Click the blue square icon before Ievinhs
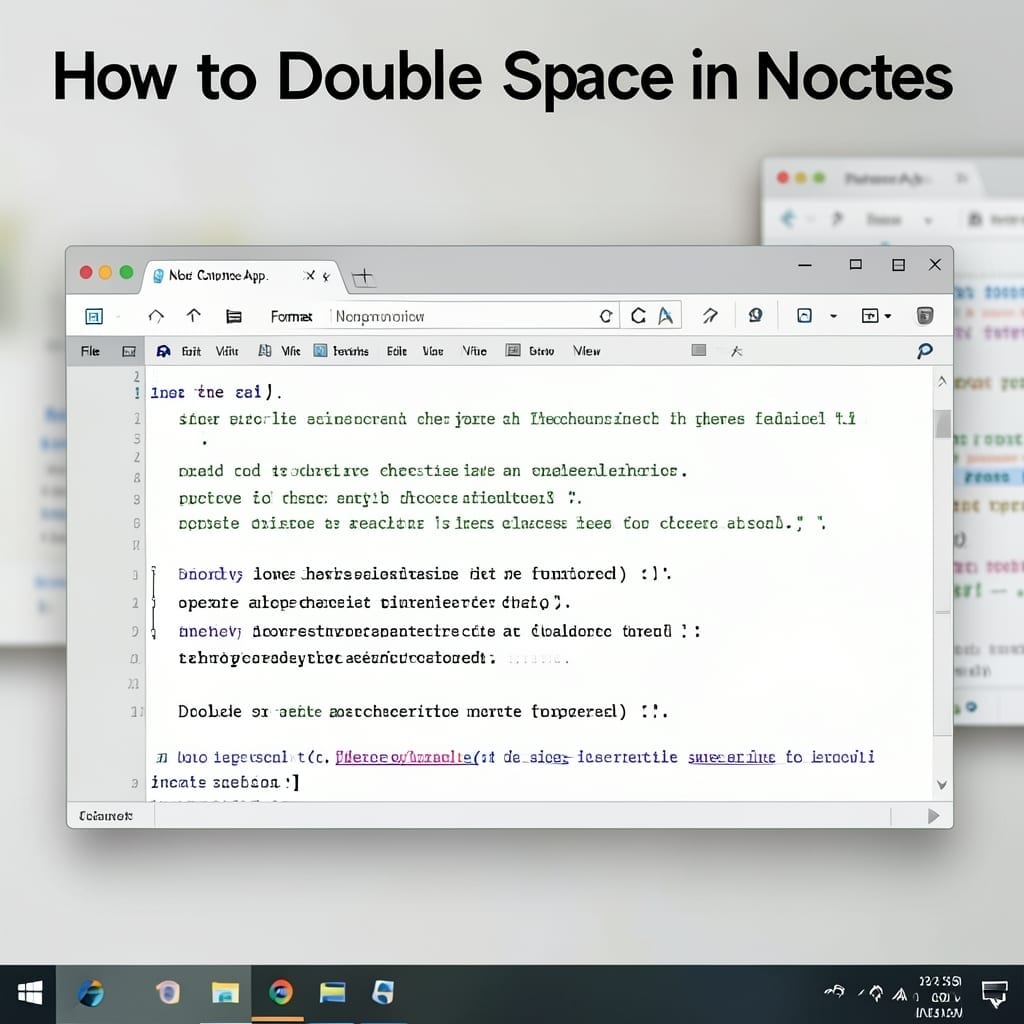Screen dimensions: 1024x1024 320,351
